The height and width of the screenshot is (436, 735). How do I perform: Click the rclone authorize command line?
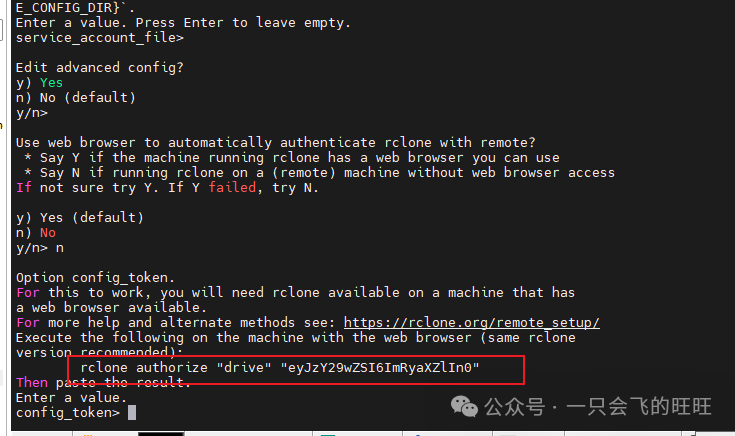click(280, 368)
